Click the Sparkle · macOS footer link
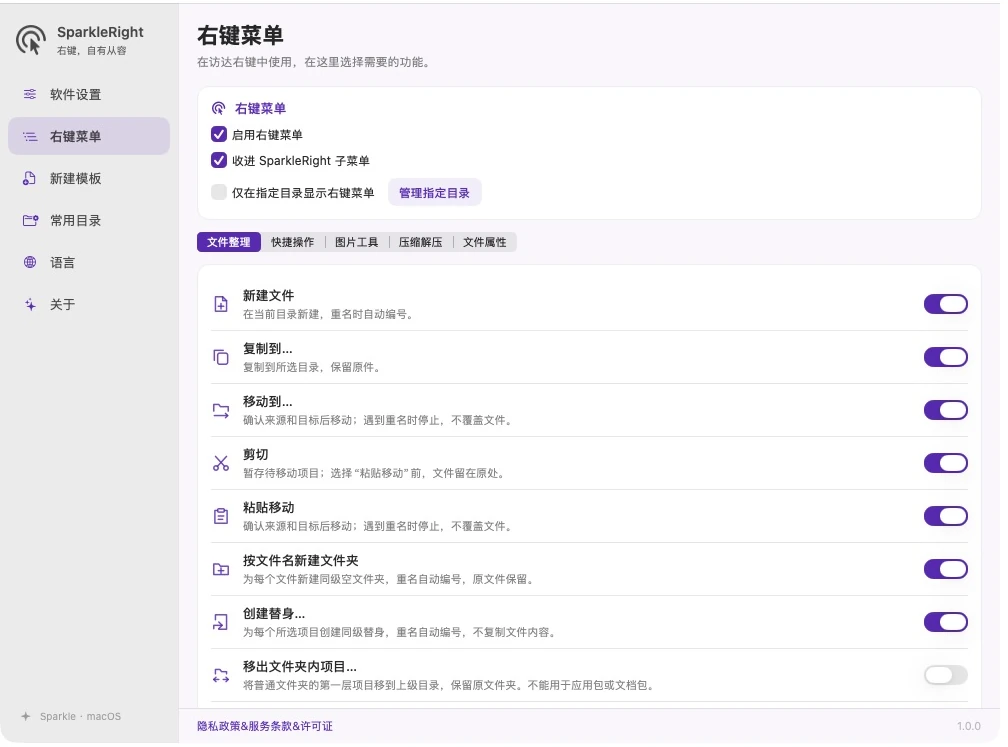 coord(80,716)
